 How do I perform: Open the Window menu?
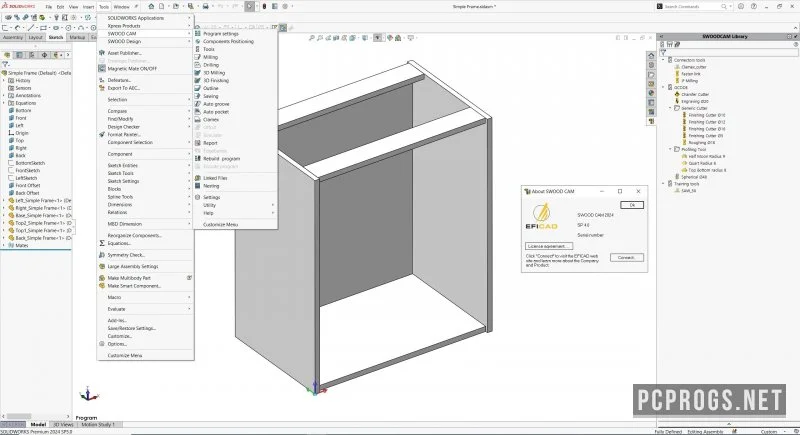[121, 7]
